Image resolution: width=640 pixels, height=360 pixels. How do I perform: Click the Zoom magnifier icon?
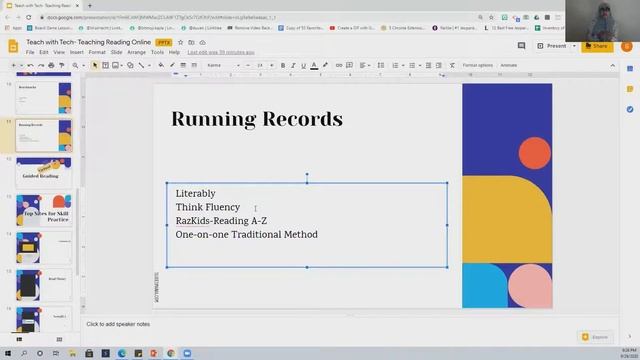click(75, 65)
